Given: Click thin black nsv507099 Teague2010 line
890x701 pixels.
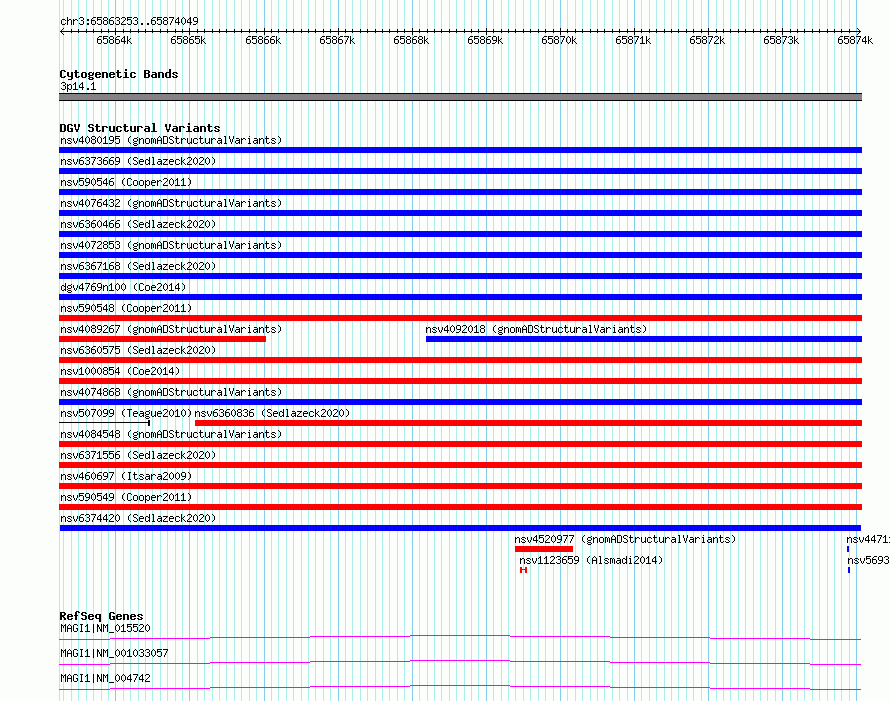Looking at the screenshot, I should [x=104, y=423].
